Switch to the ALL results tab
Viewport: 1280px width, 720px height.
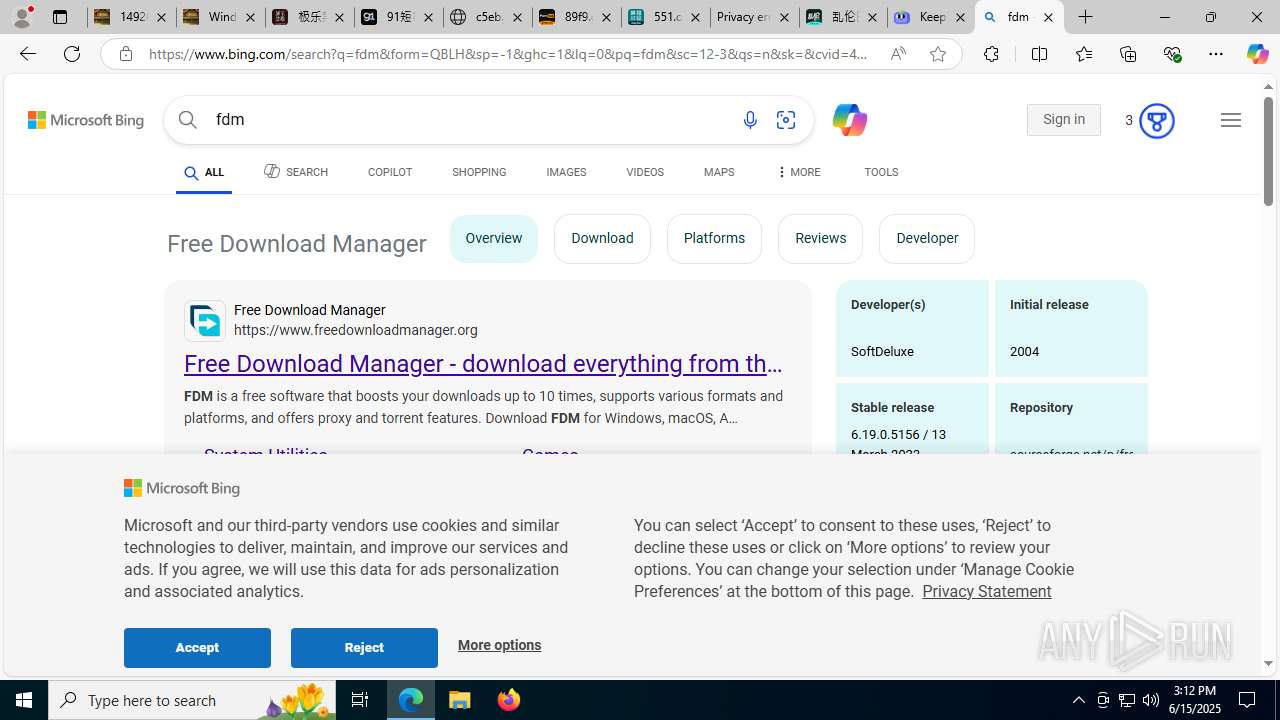(x=204, y=173)
